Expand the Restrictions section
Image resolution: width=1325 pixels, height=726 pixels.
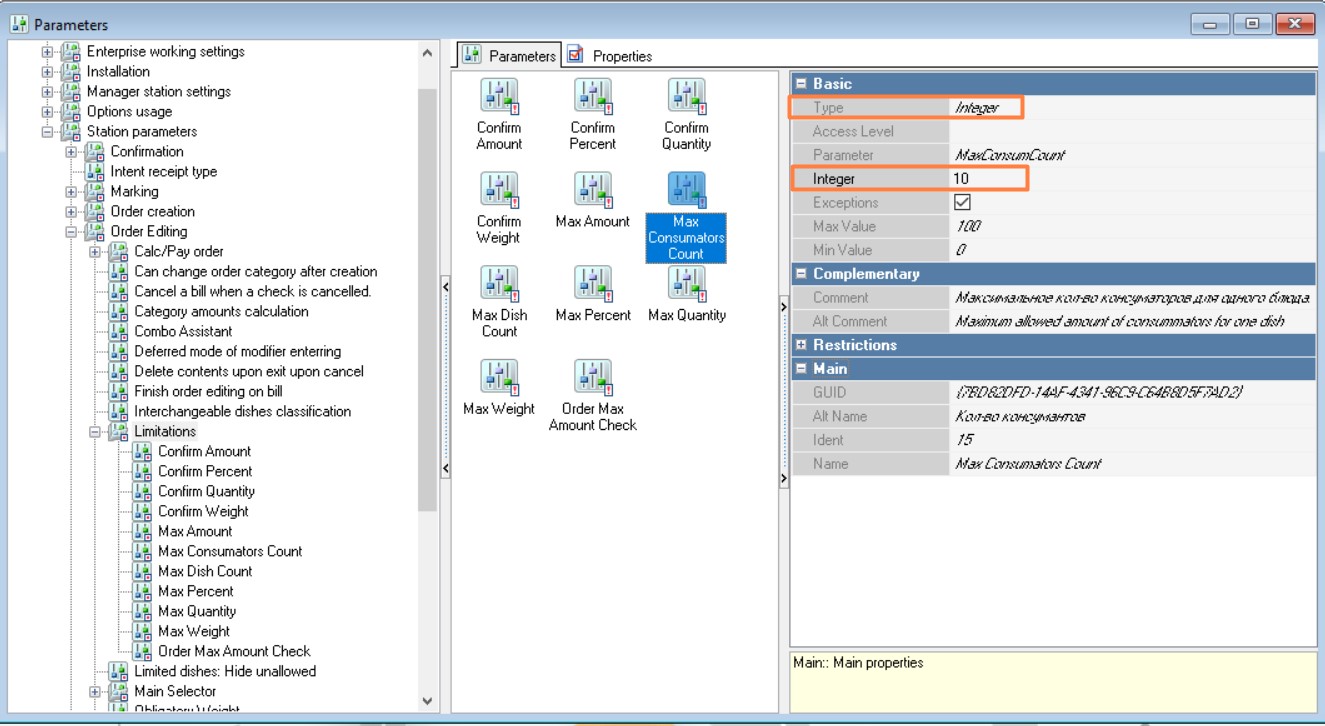801,345
